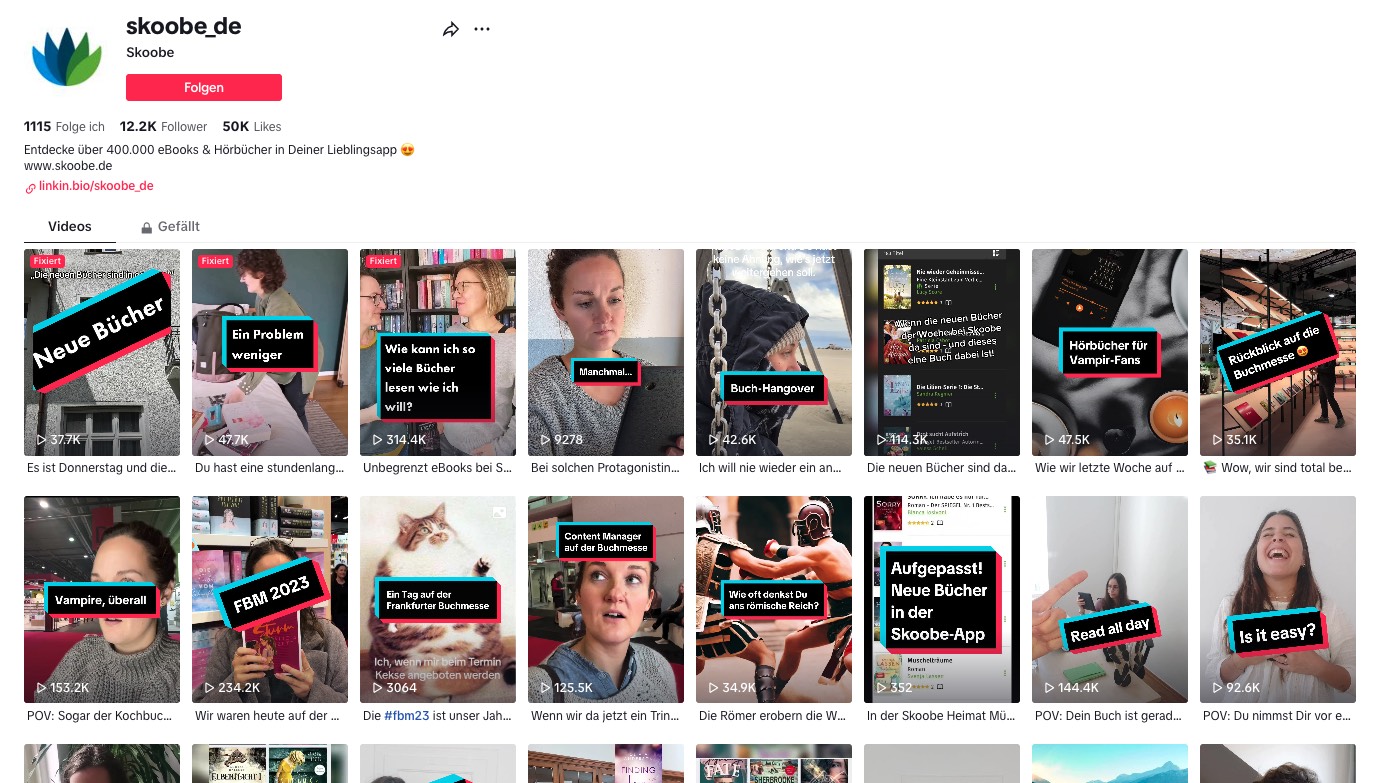1383x783 pixels.
Task: Open the Ein Problem weniger video
Action: coord(270,352)
